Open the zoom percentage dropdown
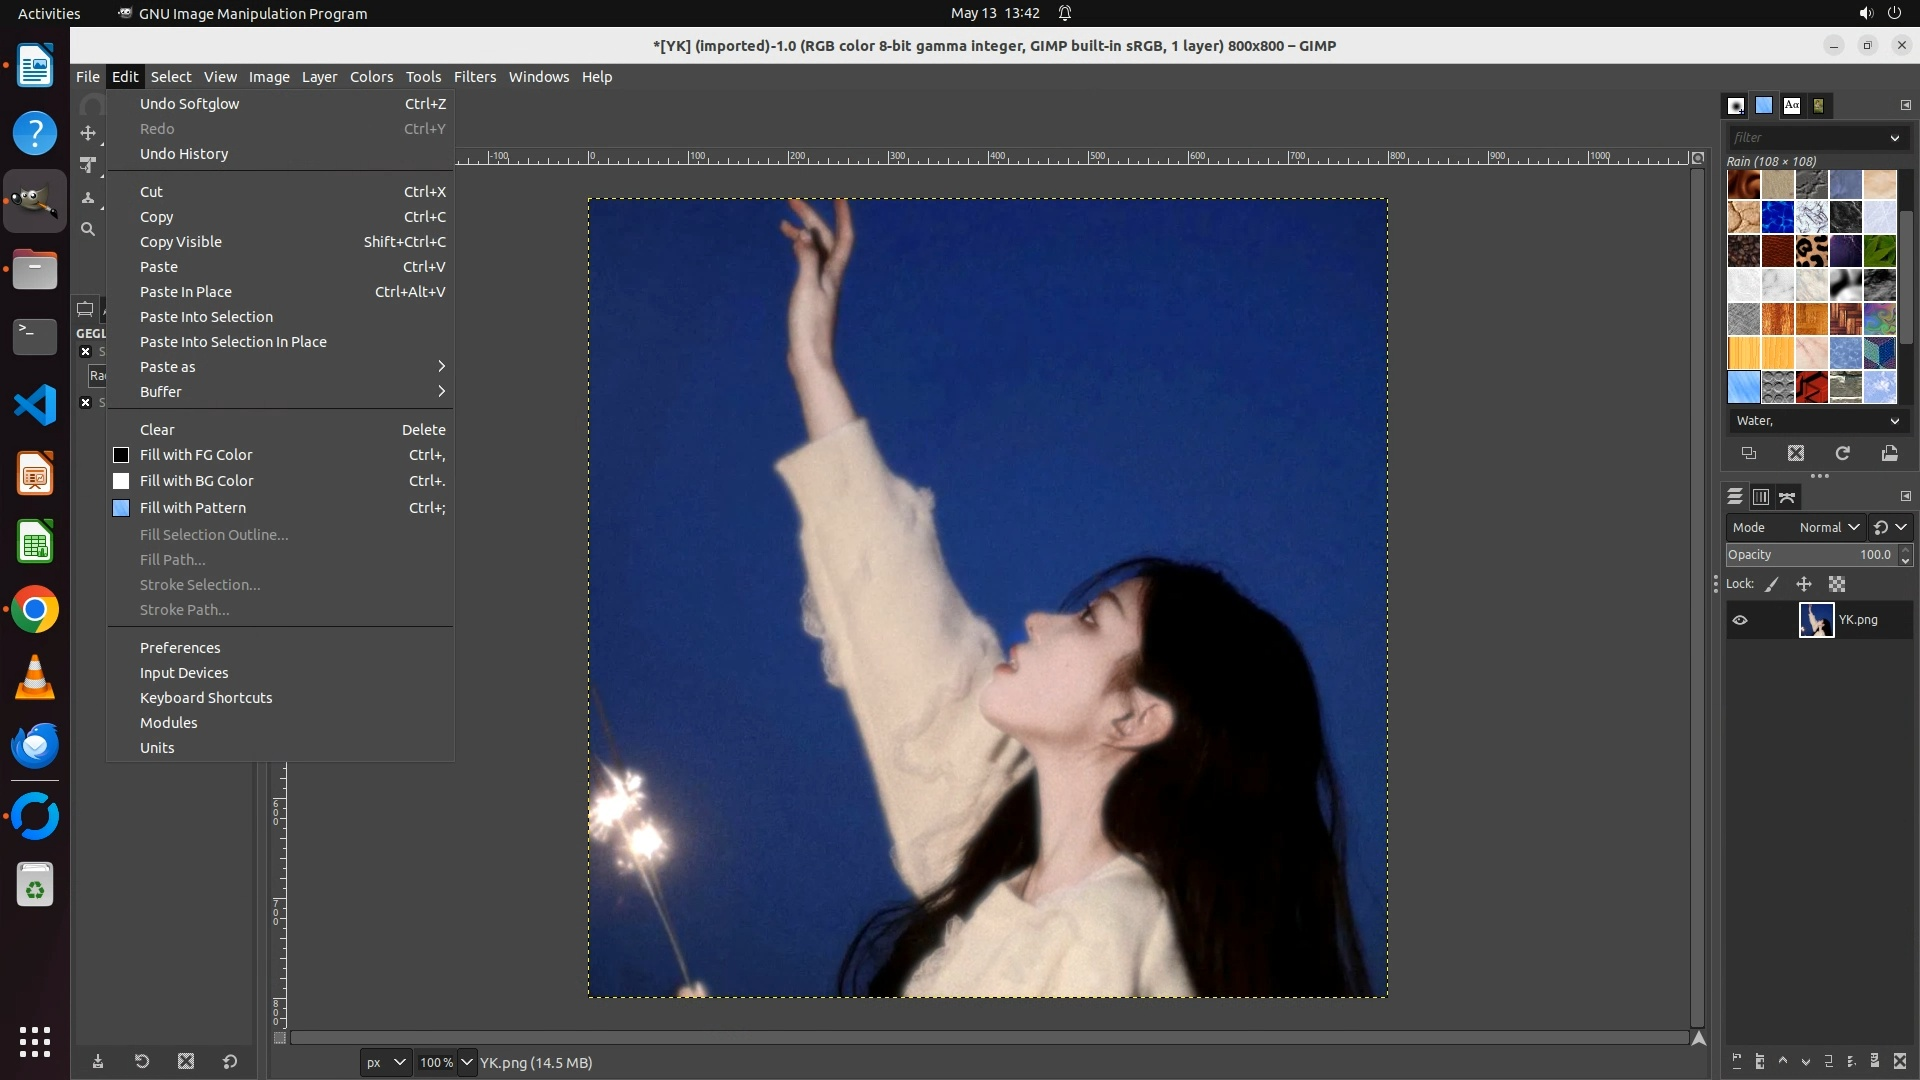 point(466,1062)
